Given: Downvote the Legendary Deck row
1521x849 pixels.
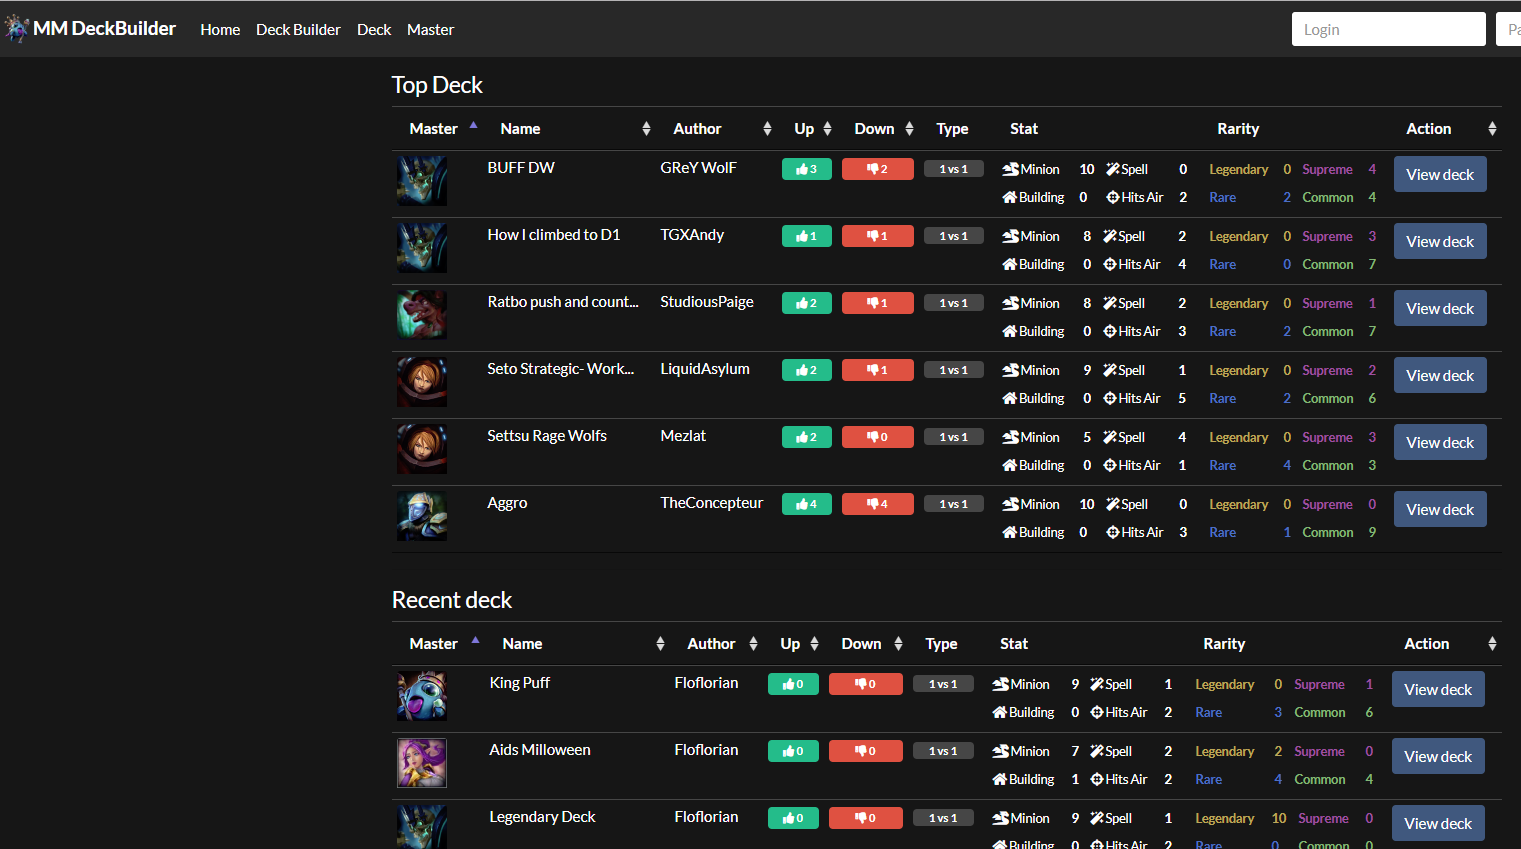Looking at the screenshot, I should 866,818.
